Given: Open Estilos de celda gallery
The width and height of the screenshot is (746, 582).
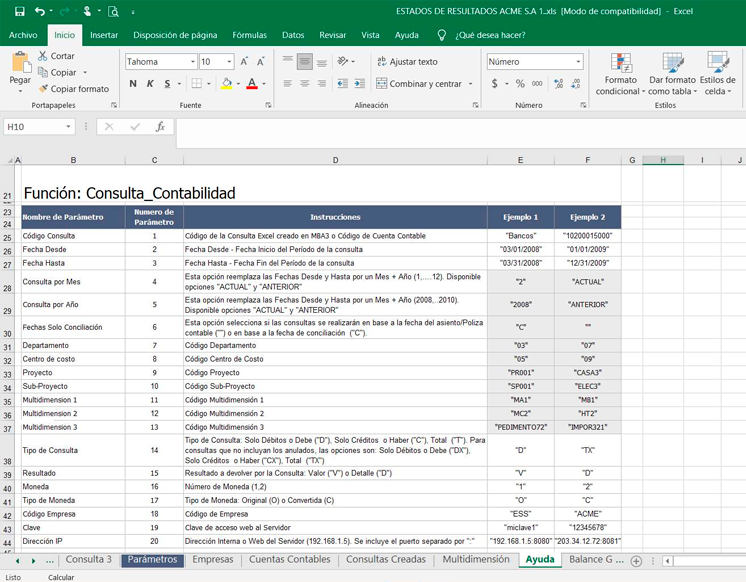Looking at the screenshot, I should point(717,74).
